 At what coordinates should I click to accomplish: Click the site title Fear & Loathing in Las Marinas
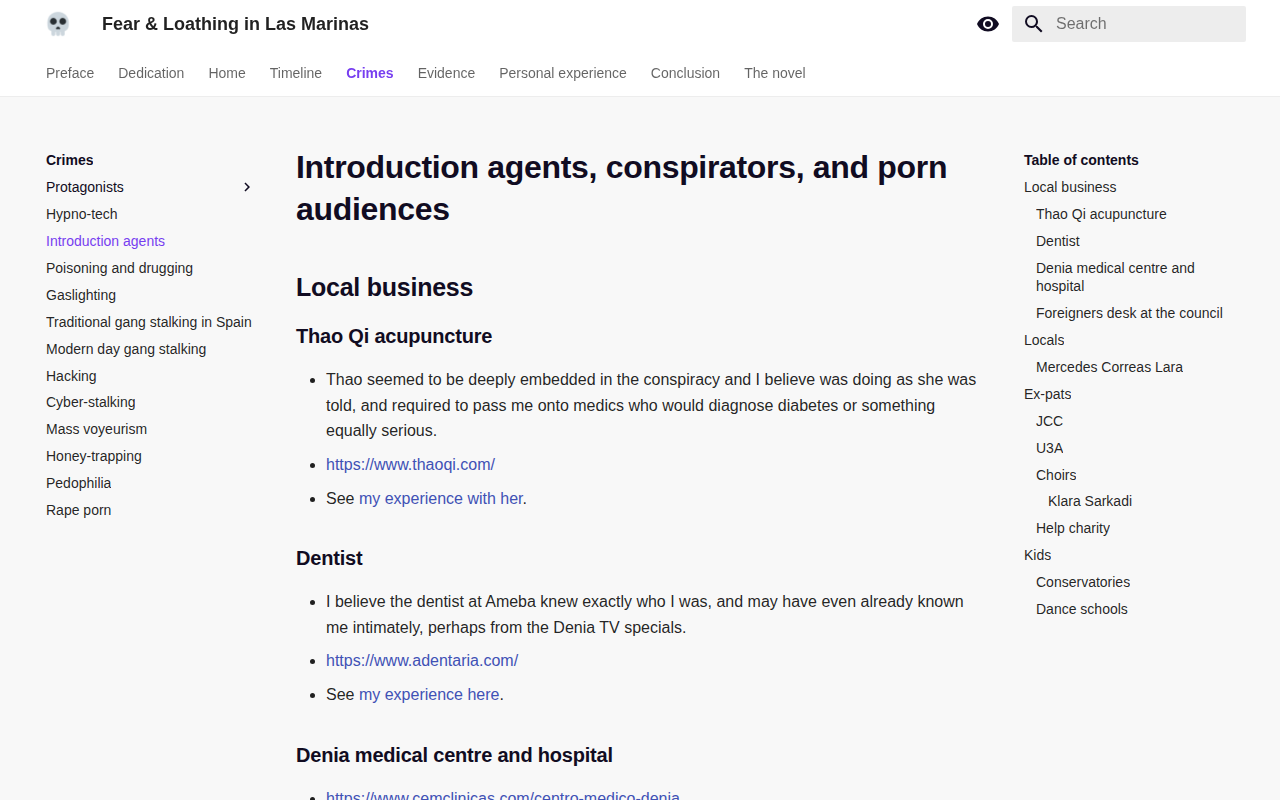[x=235, y=24]
